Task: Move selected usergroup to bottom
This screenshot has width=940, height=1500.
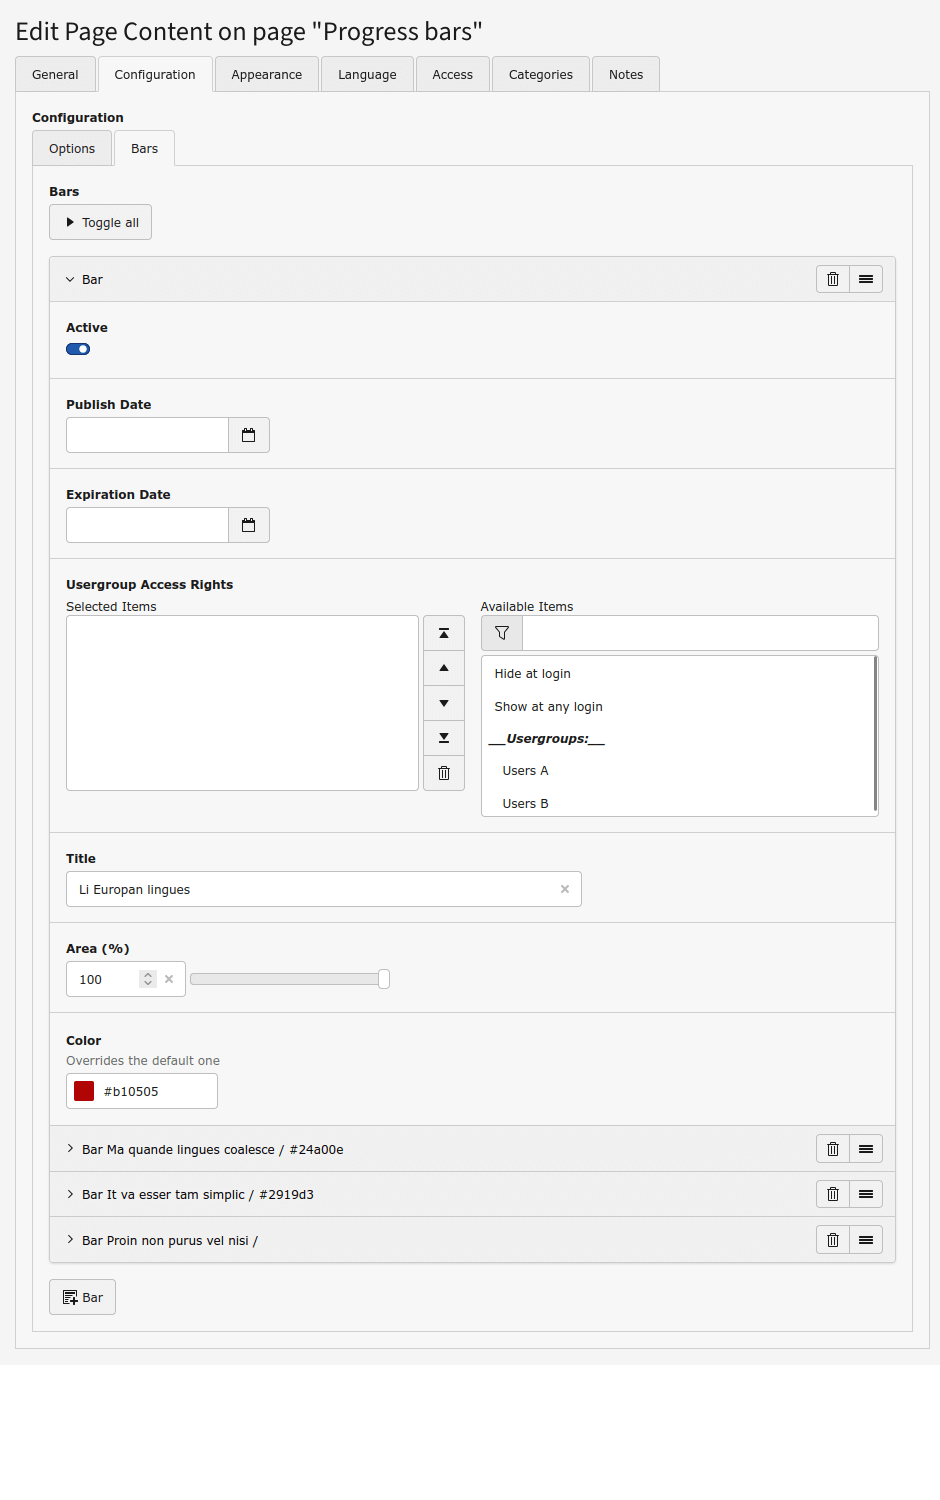Action: coord(444,738)
